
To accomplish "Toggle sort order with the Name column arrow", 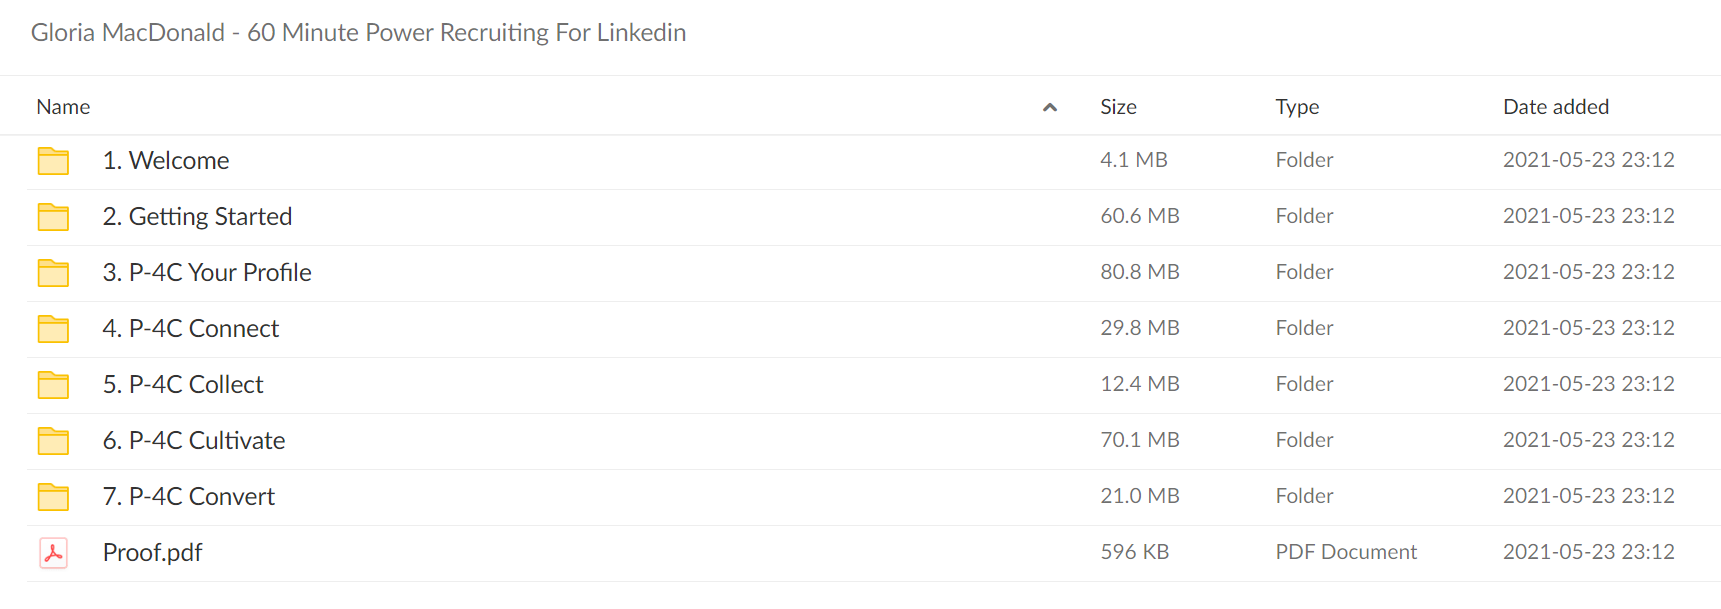I will 1050,107.
